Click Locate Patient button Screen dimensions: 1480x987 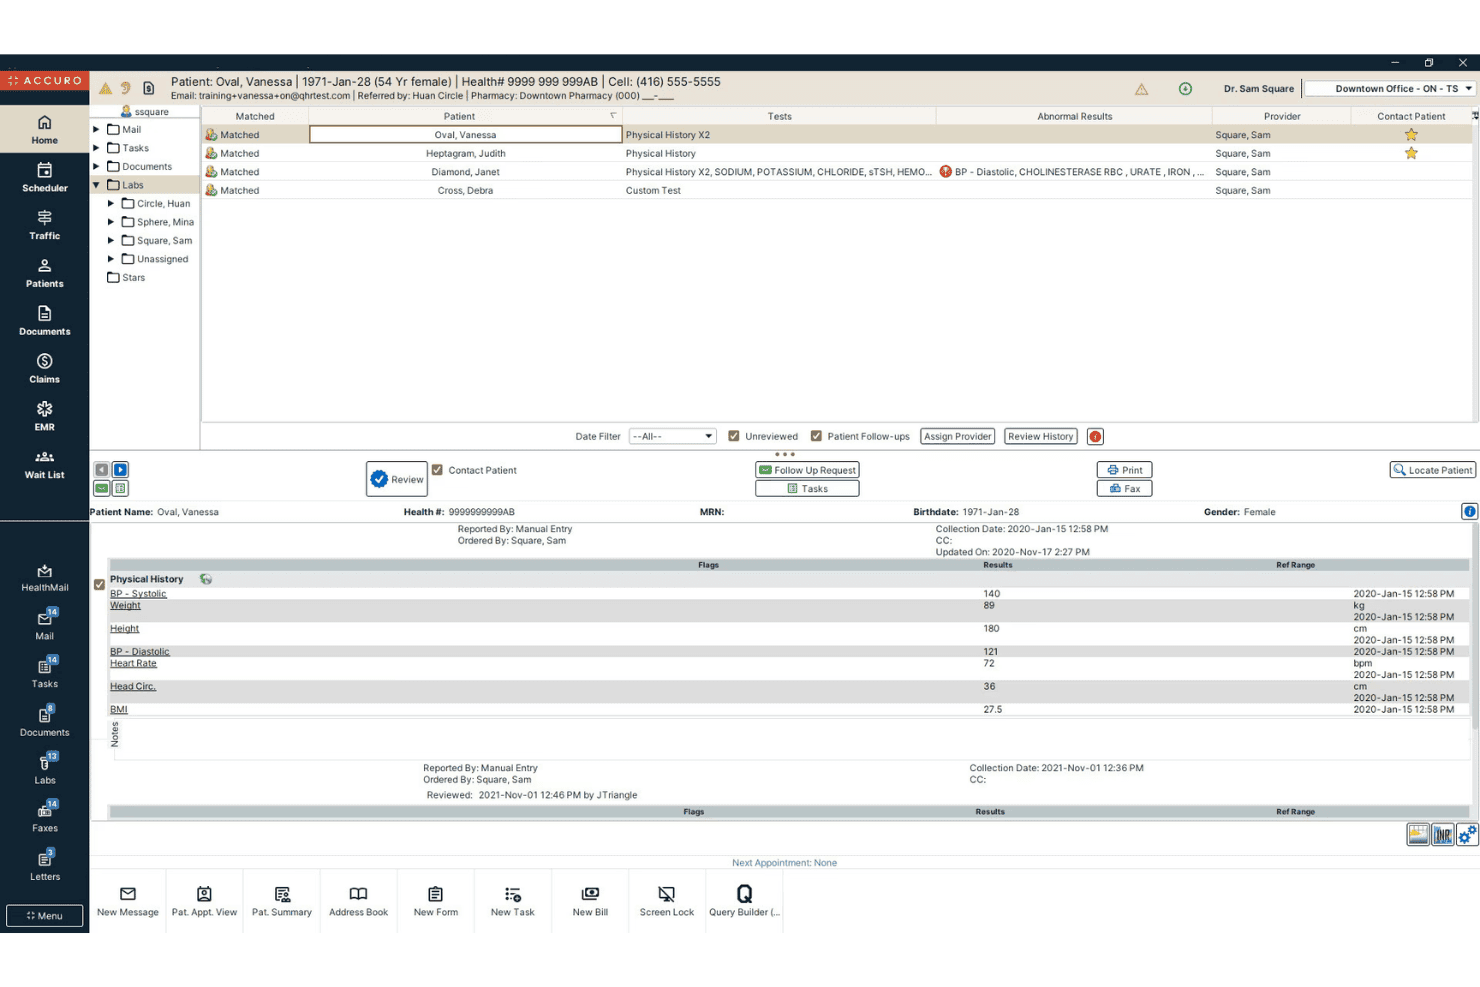[x=1432, y=470]
